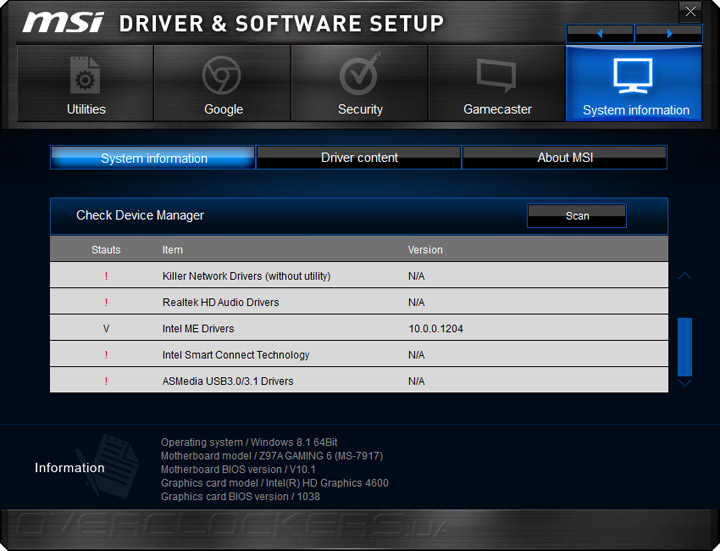Screen dimensions: 720x551
Task: Select the Intel ME Drivers row
Action: tap(359, 328)
